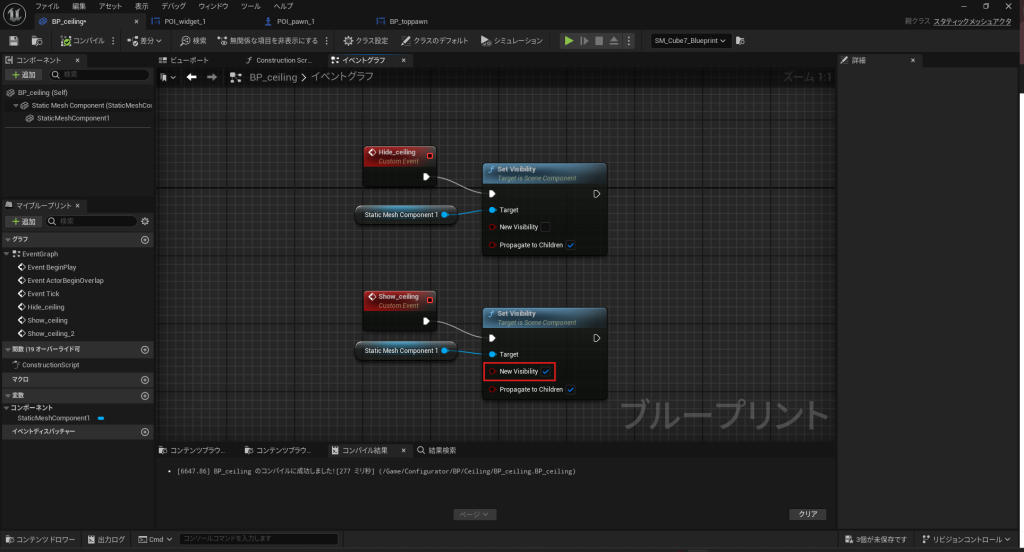Click plus icon next to マクロ section
The height and width of the screenshot is (552, 1024).
(145, 380)
